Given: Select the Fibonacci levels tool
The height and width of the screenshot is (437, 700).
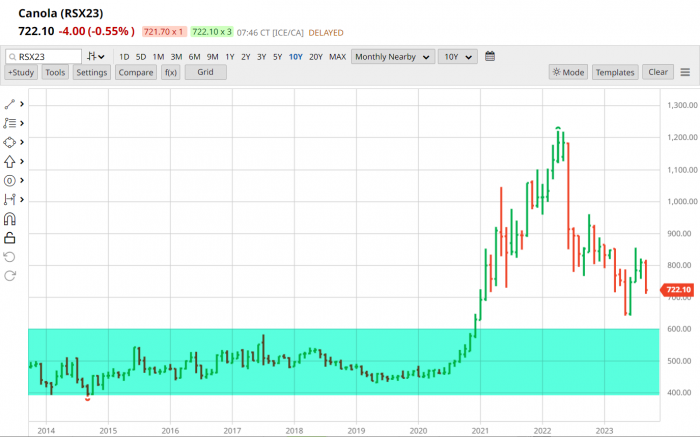Looking at the screenshot, I should point(9,123).
